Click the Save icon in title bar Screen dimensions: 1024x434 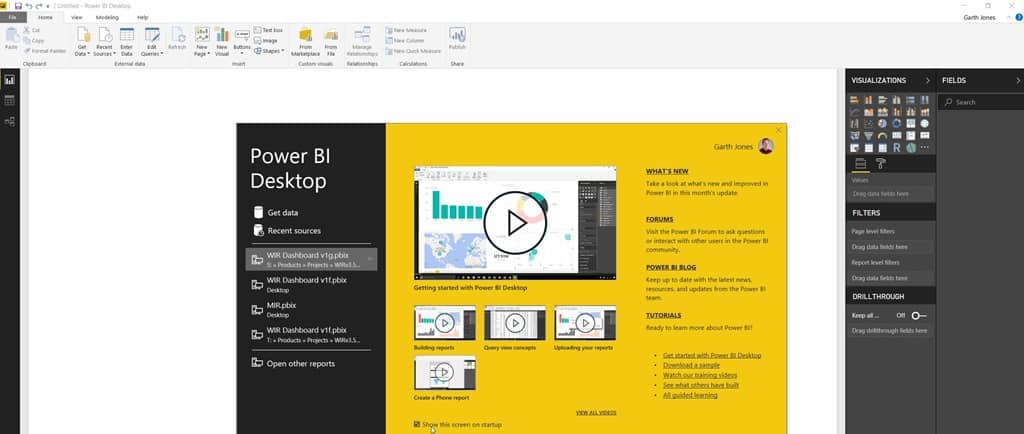(18, 6)
